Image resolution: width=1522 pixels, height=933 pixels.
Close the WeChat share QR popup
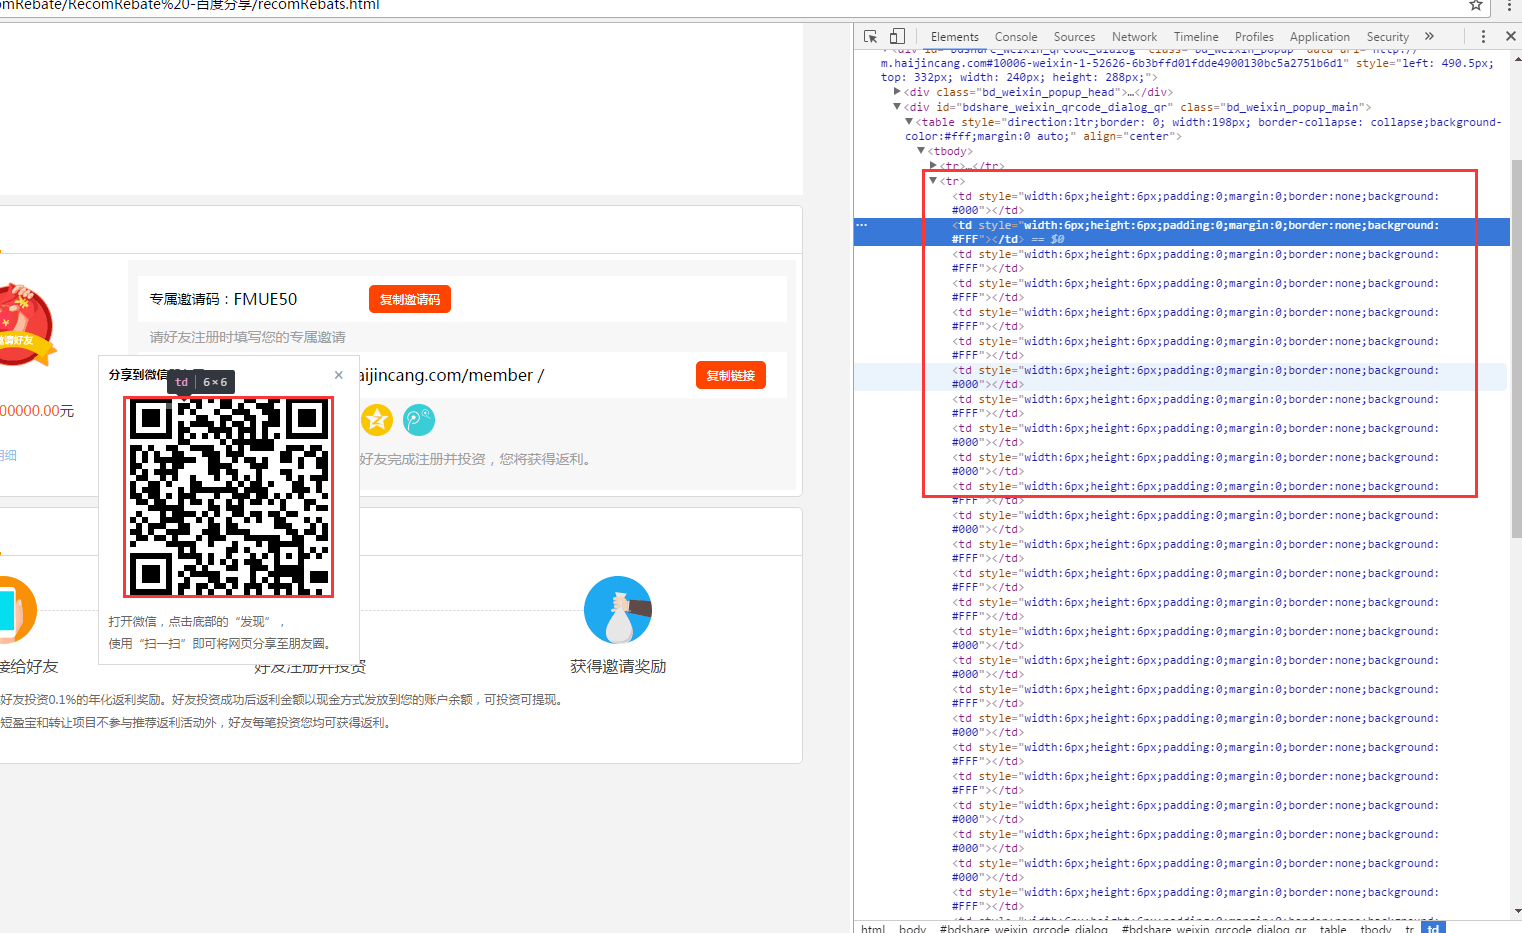coord(339,375)
